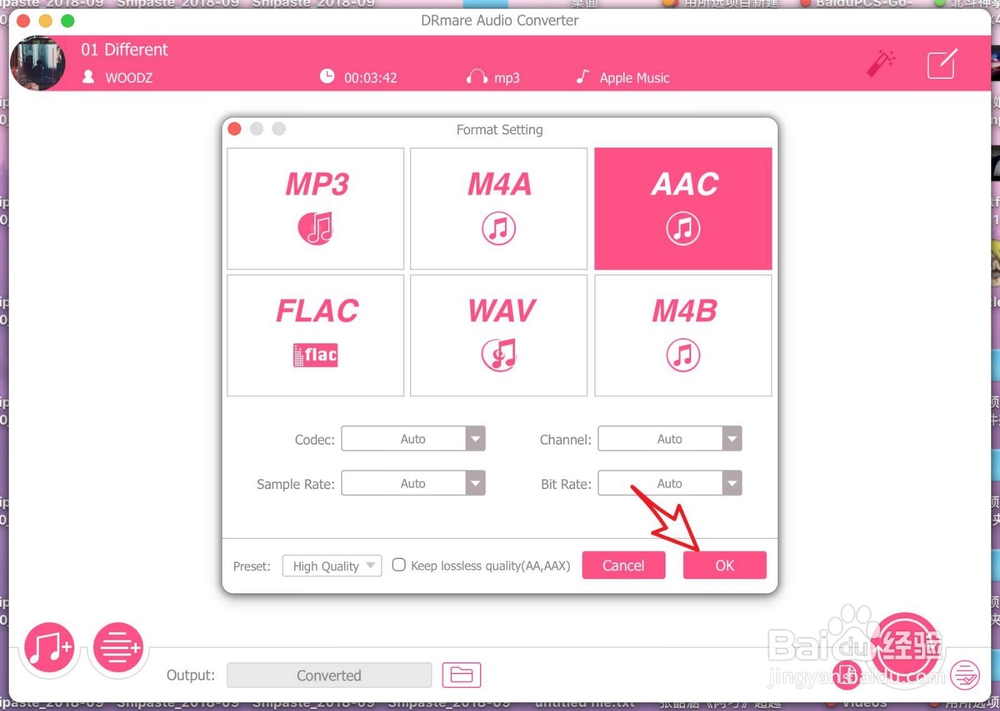Click the Converted output path field
This screenshot has width=1000, height=711.
click(x=329, y=675)
